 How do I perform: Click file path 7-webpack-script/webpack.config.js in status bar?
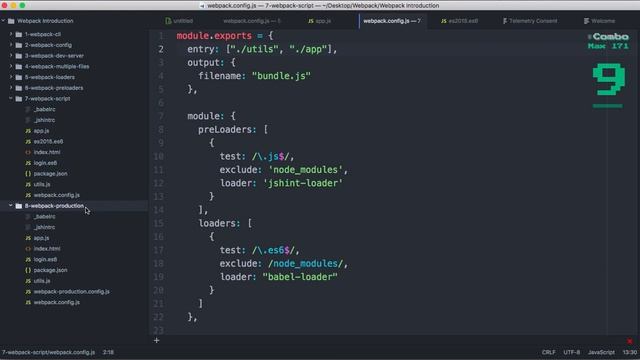(x=48, y=352)
